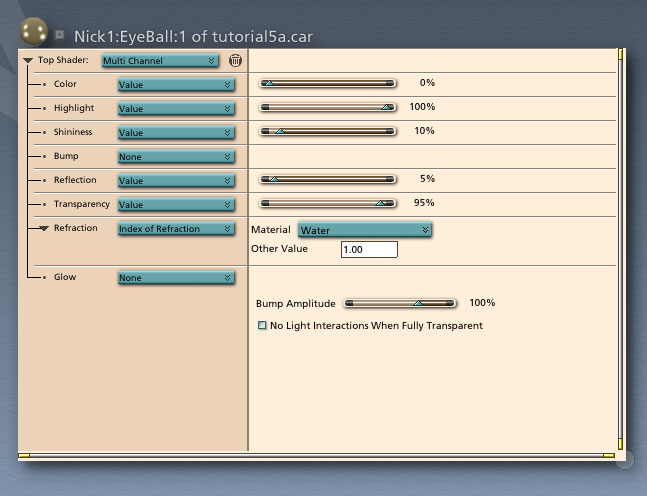
Task: Delete the top shader with the trash icon
Action: pyautogui.click(x=235, y=60)
